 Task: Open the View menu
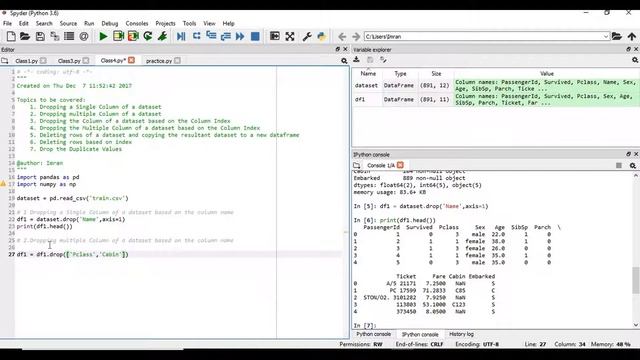pyautogui.click(x=209, y=23)
